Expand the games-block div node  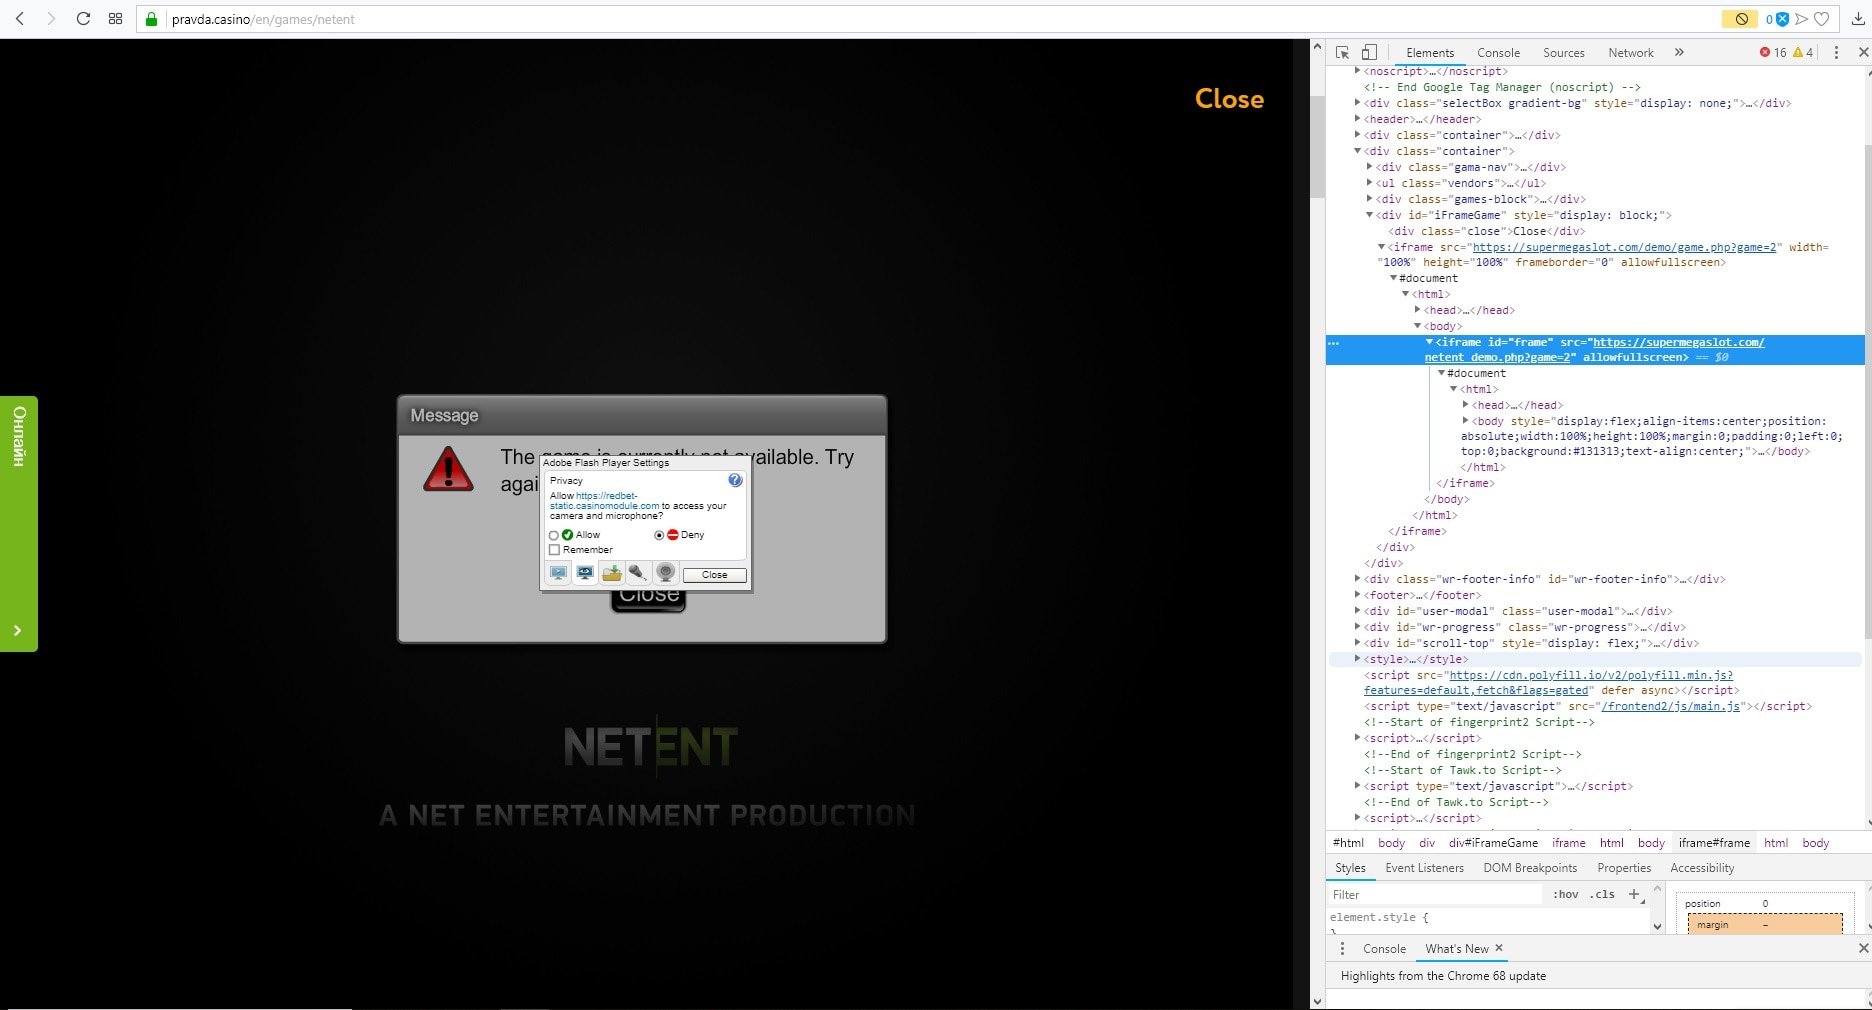point(1369,199)
